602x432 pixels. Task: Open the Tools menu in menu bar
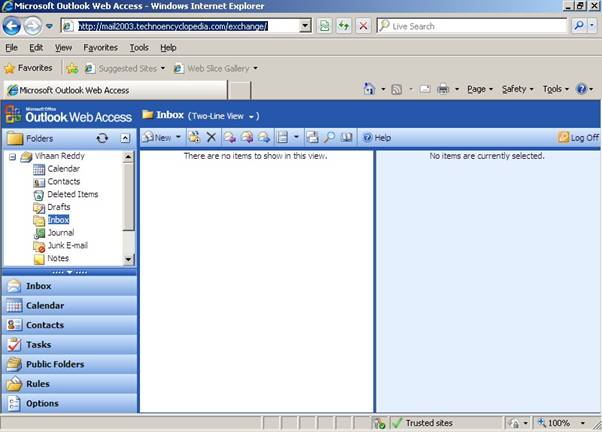click(139, 48)
